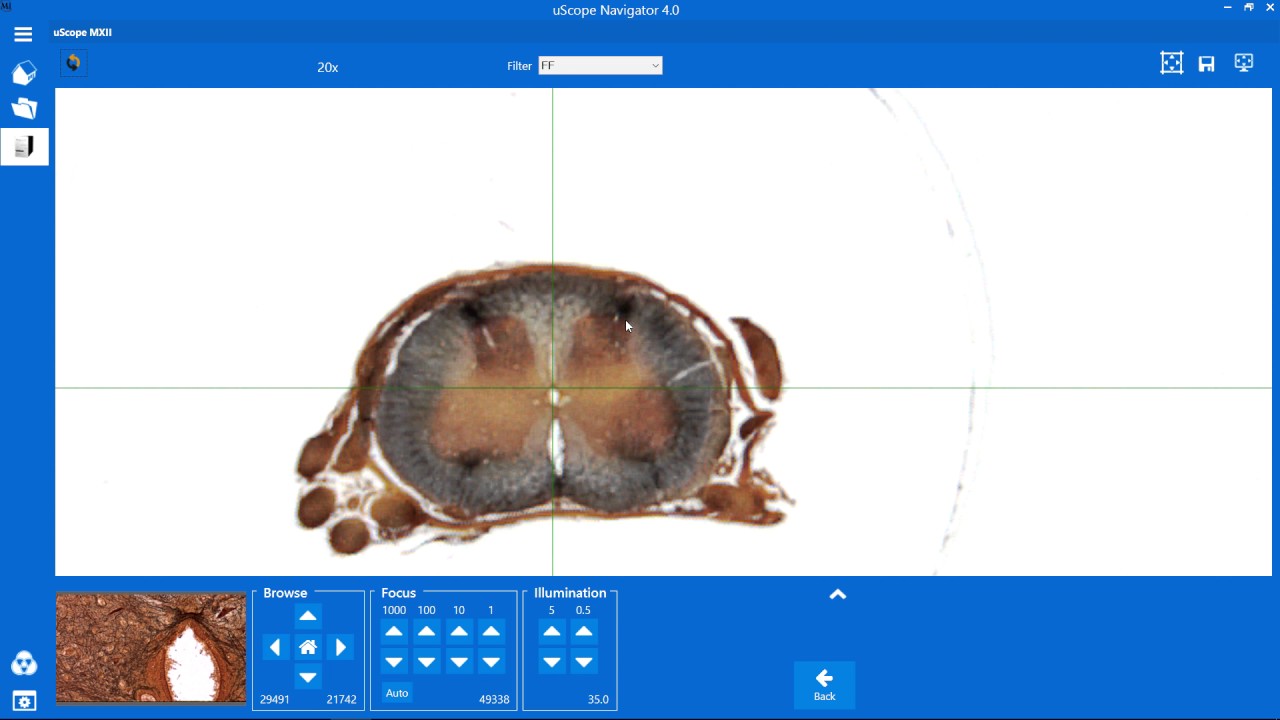
Task: Increase focus by 1 step
Action: (491, 631)
